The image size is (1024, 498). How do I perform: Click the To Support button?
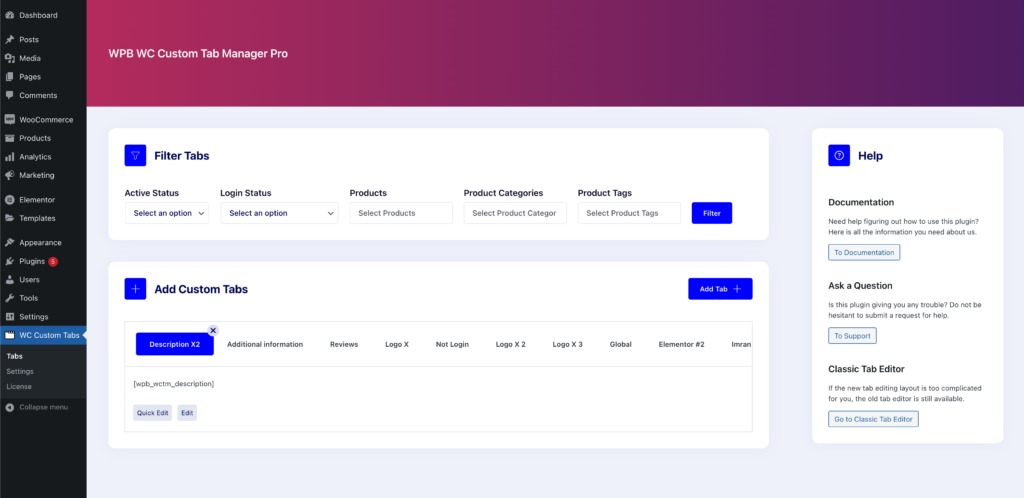point(852,335)
